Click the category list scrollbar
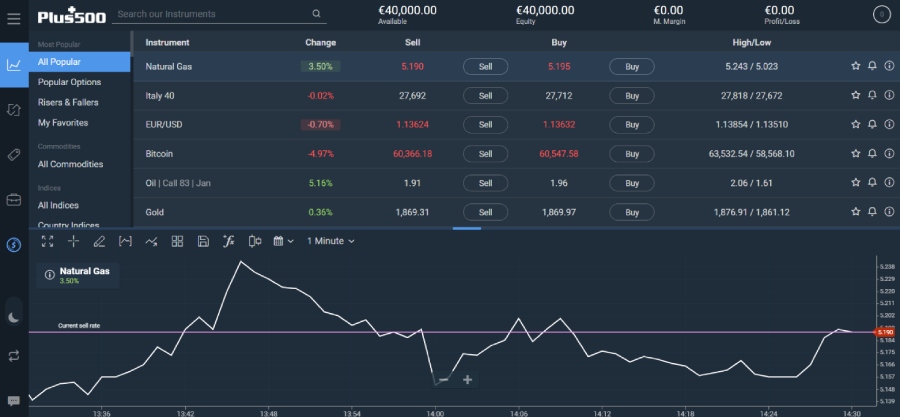 click(x=132, y=43)
